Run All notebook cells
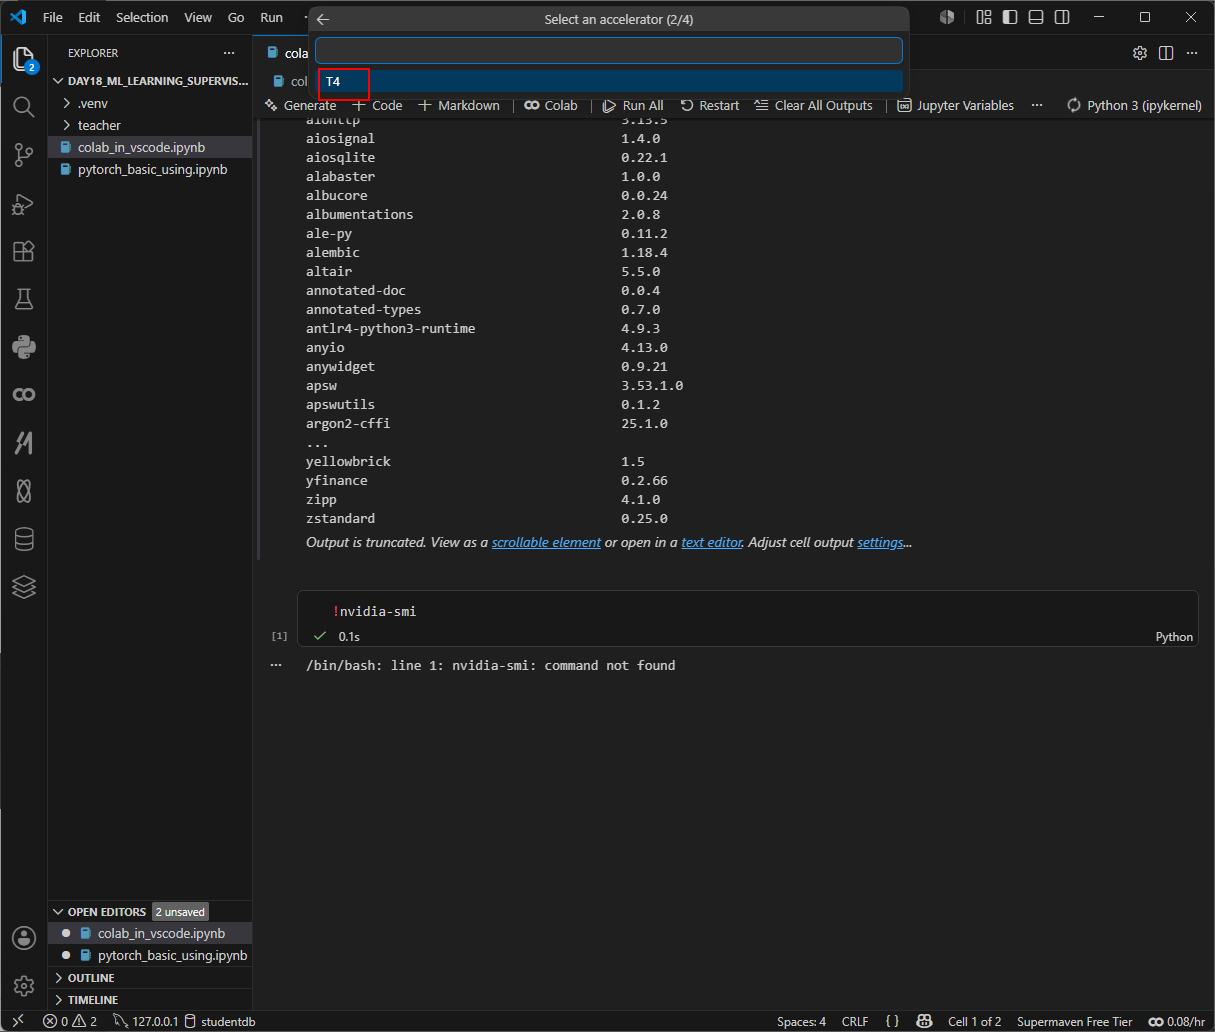The image size is (1215, 1032). tap(633, 105)
